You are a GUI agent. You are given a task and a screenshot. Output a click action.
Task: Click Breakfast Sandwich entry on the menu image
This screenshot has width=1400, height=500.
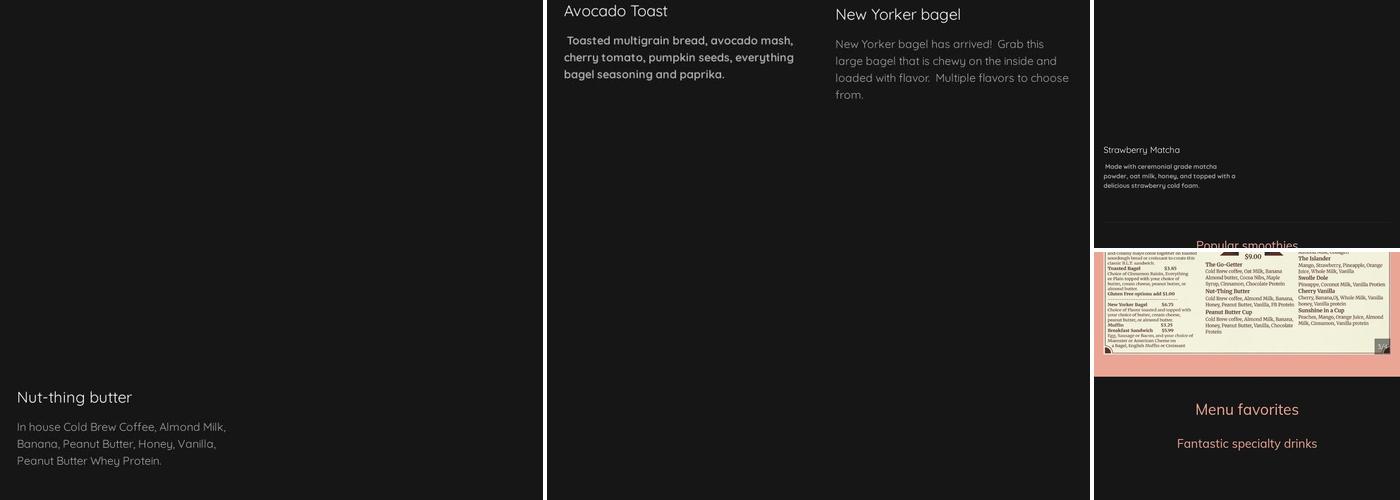[1129, 330]
